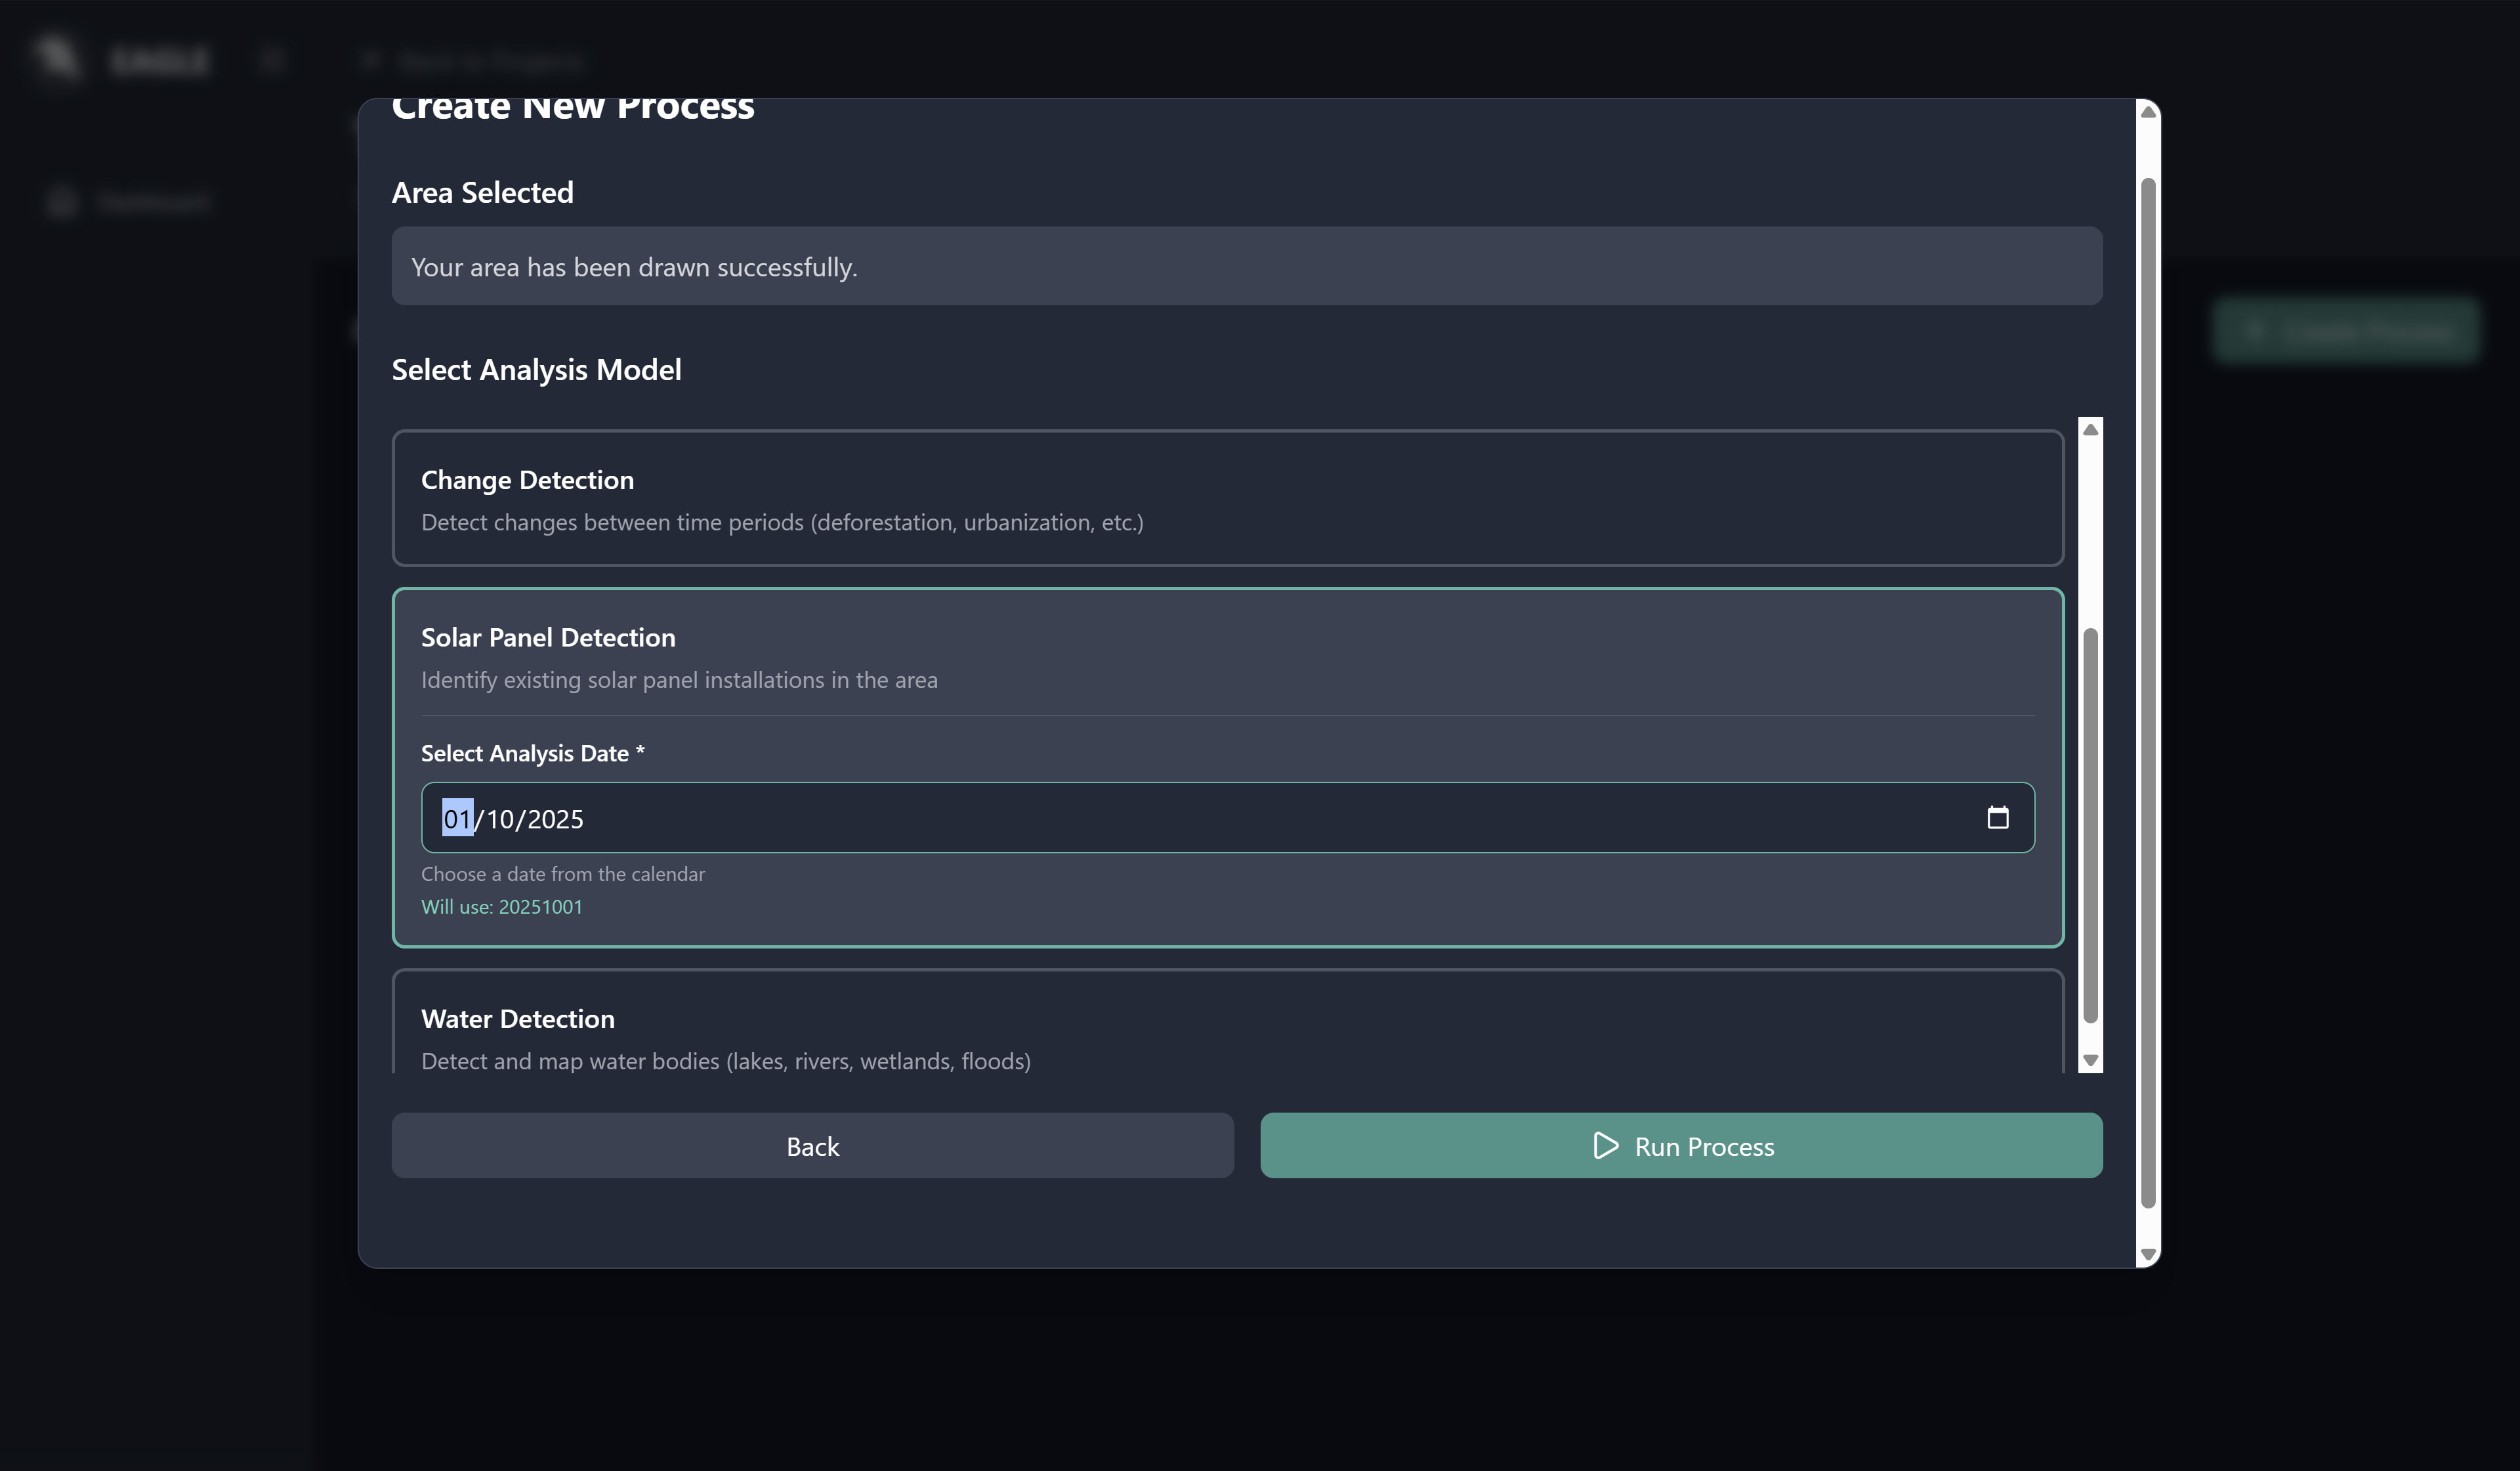
Task: Click the model list scrollbar down arrow
Action: [2090, 1060]
